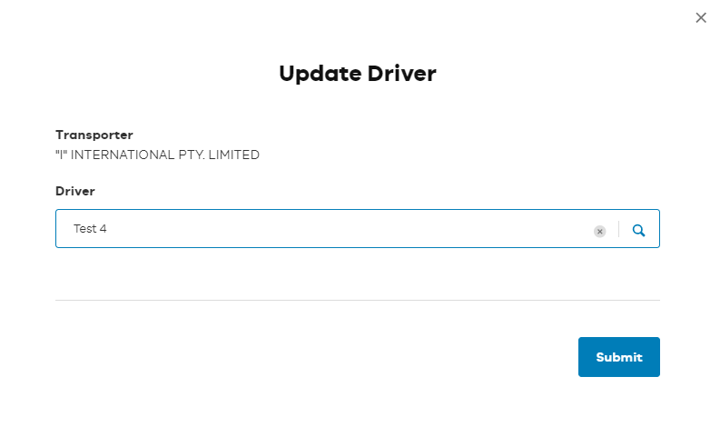Screen dimensions: 720x448
Task: Click the Driver field label
Action: click(75, 190)
